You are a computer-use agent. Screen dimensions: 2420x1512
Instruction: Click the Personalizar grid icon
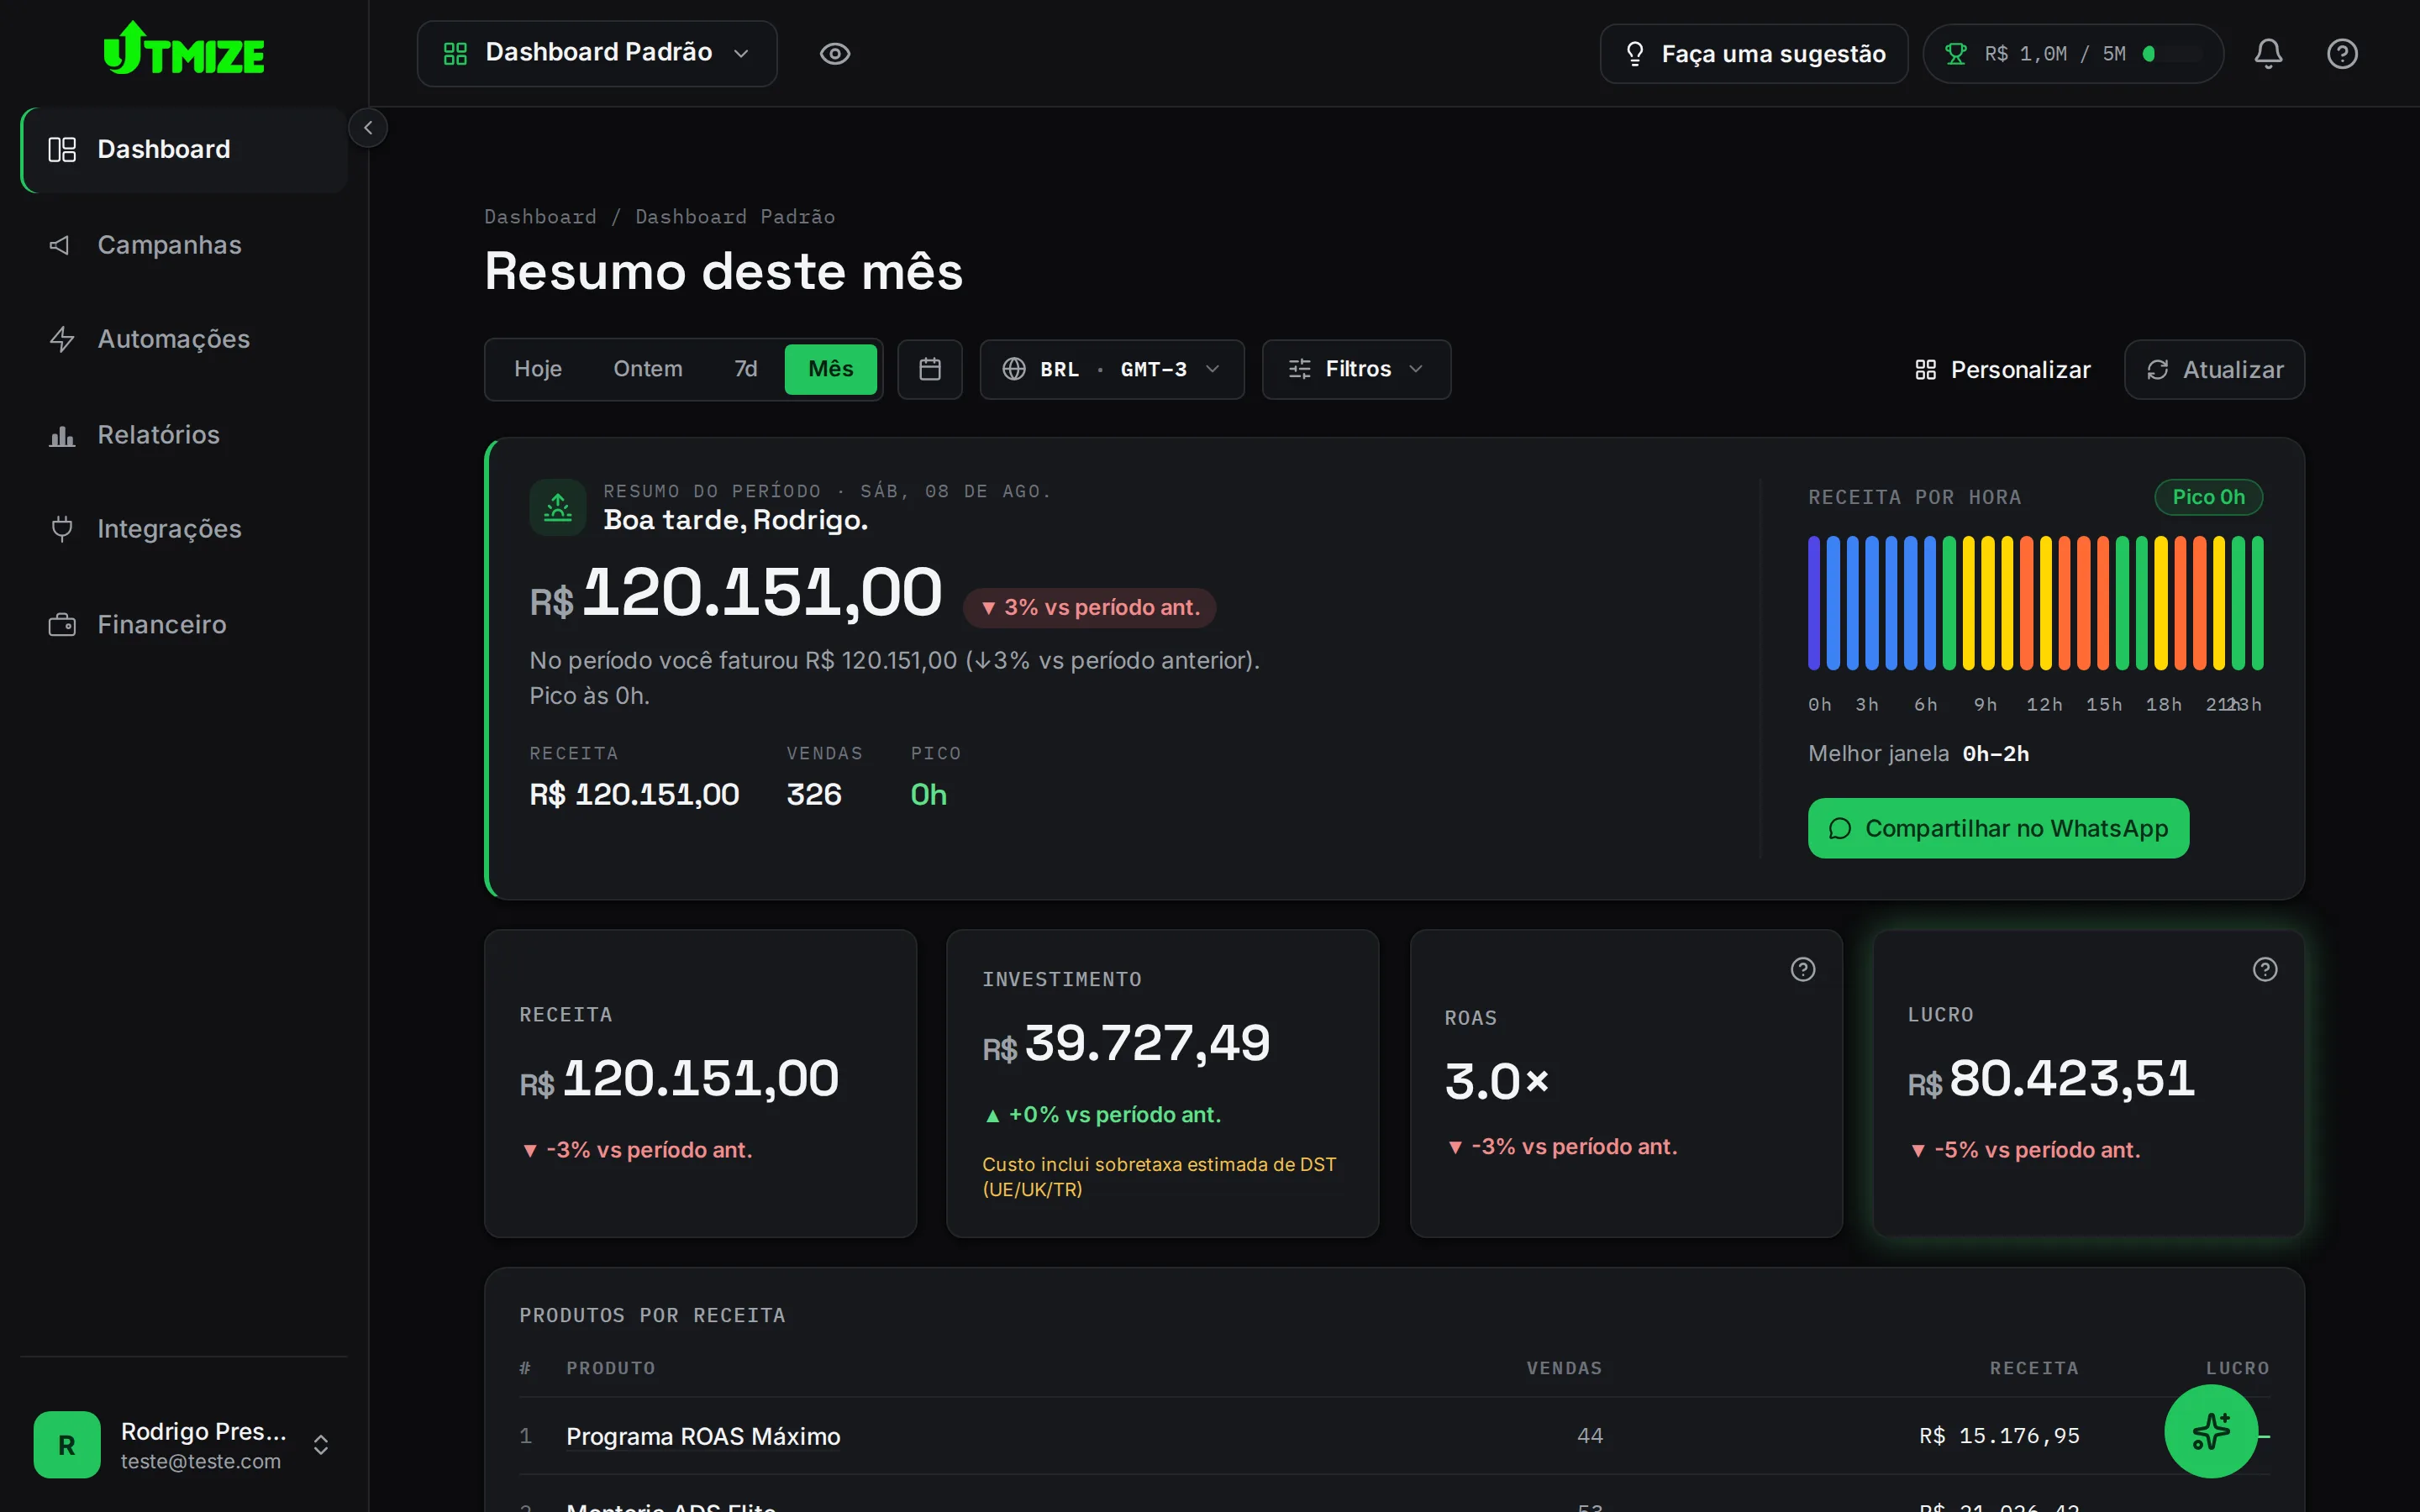tap(1926, 370)
